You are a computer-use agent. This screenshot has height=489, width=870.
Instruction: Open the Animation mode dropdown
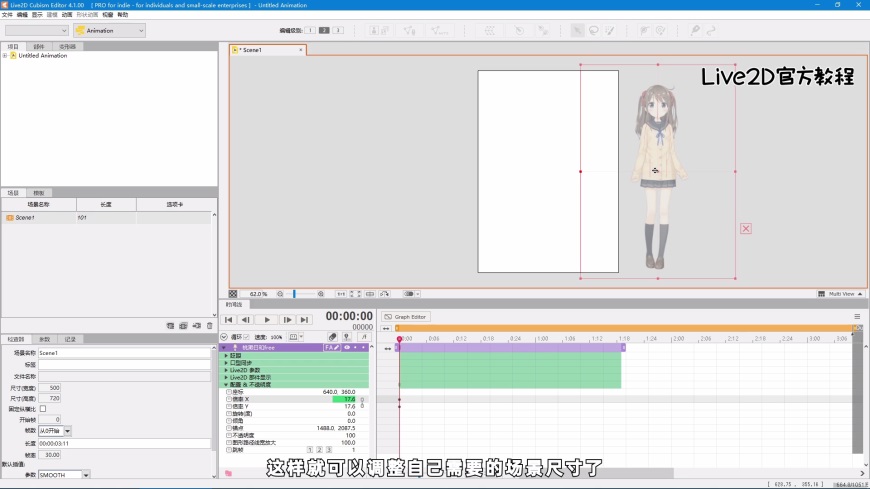(x=109, y=31)
